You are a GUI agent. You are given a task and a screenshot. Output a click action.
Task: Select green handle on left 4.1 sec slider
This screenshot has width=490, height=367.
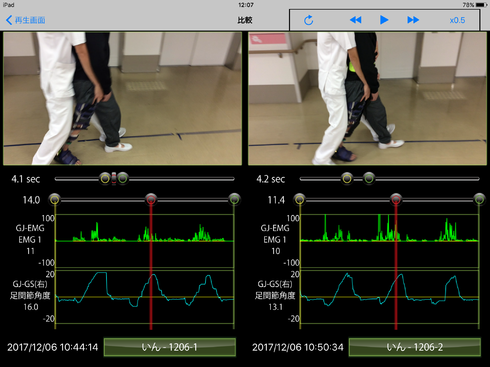[x=123, y=179]
